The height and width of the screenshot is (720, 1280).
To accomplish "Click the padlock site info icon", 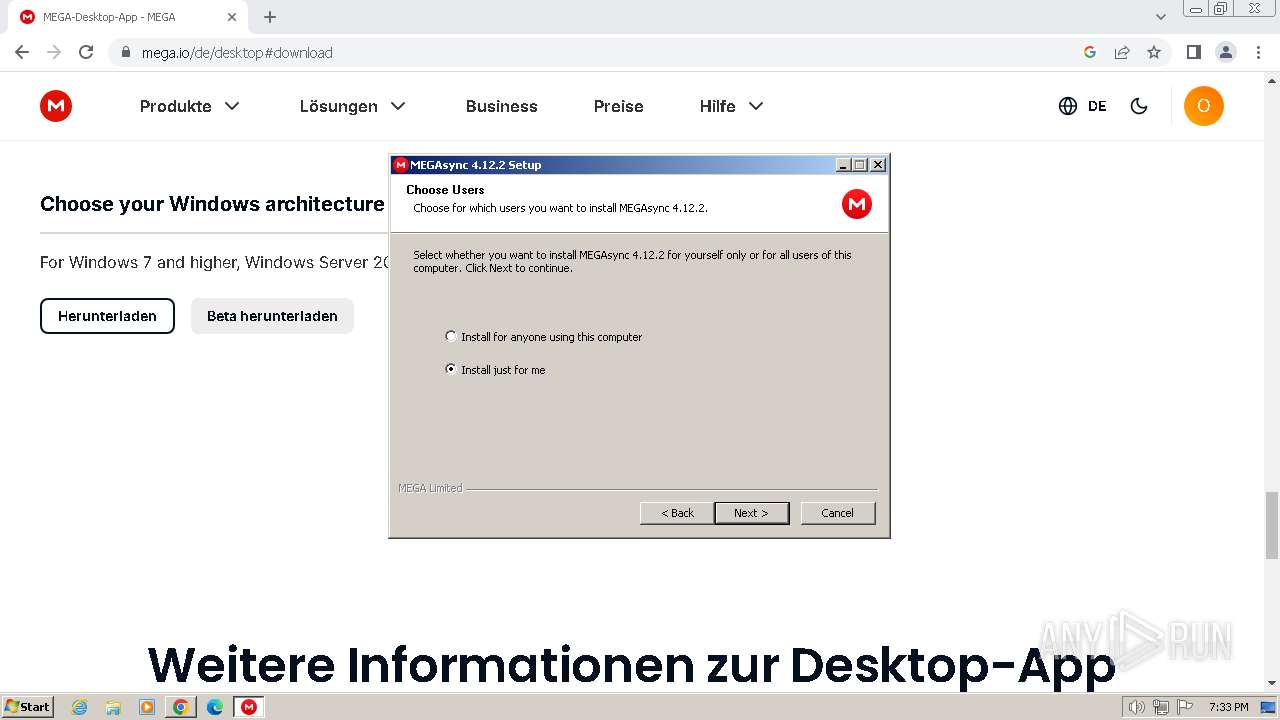I will pos(125,52).
